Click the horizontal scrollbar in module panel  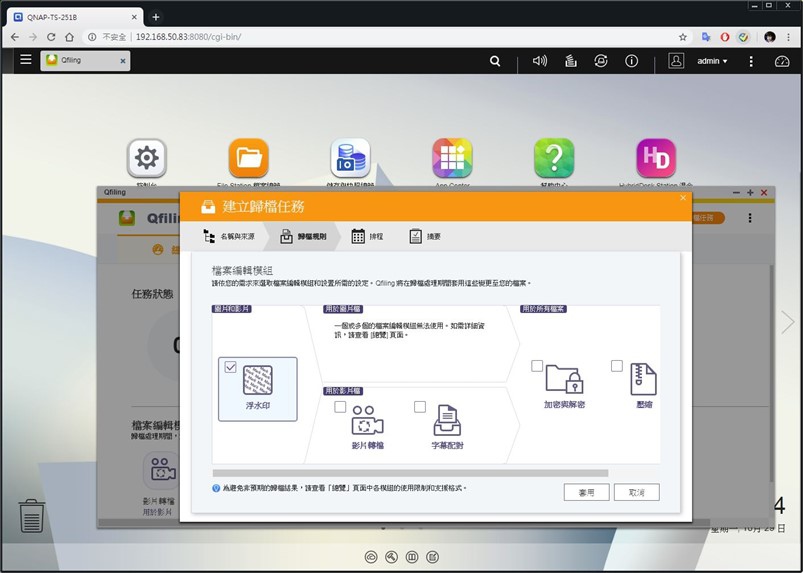410,473
